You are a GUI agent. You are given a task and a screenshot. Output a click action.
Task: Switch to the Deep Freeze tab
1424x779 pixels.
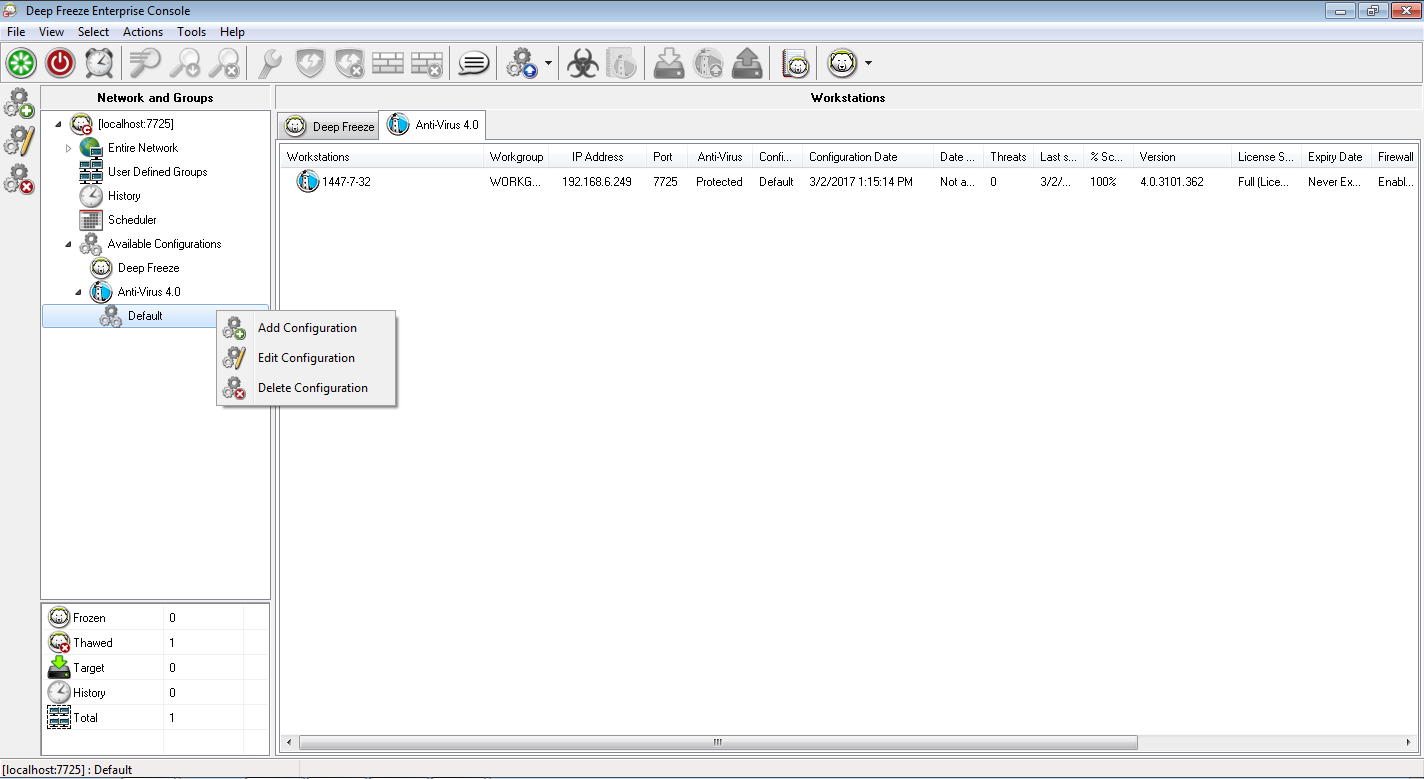pos(329,127)
